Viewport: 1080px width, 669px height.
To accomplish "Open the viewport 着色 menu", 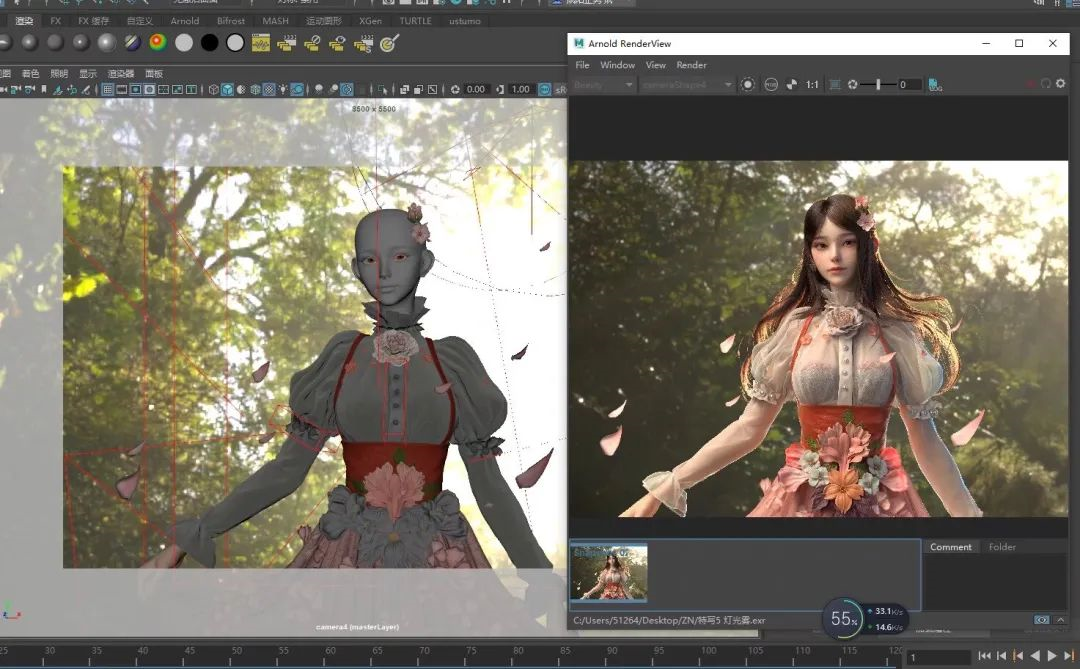I will pyautogui.click(x=30, y=74).
